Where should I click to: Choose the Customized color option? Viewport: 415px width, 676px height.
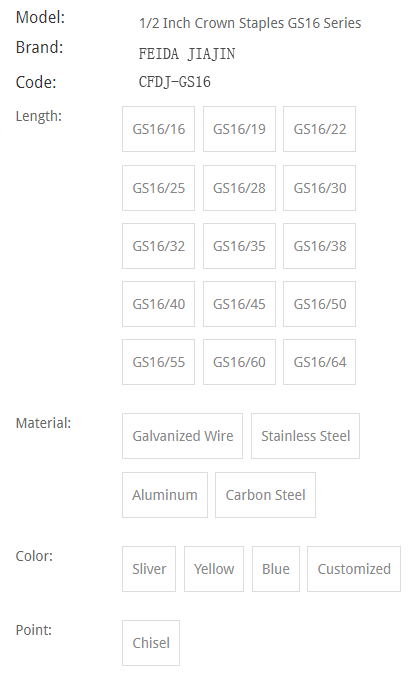point(354,569)
